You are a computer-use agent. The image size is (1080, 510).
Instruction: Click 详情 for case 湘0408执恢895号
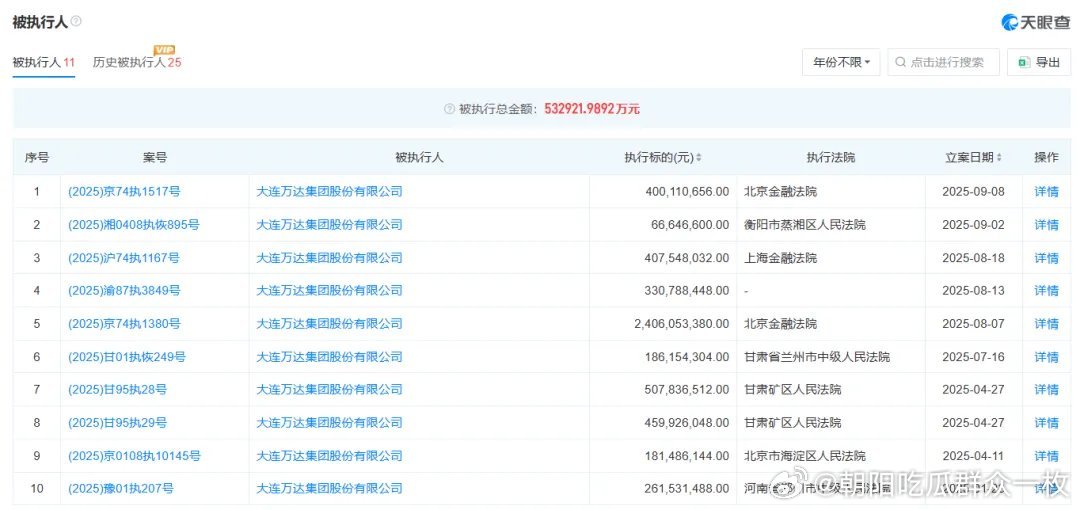1046,225
